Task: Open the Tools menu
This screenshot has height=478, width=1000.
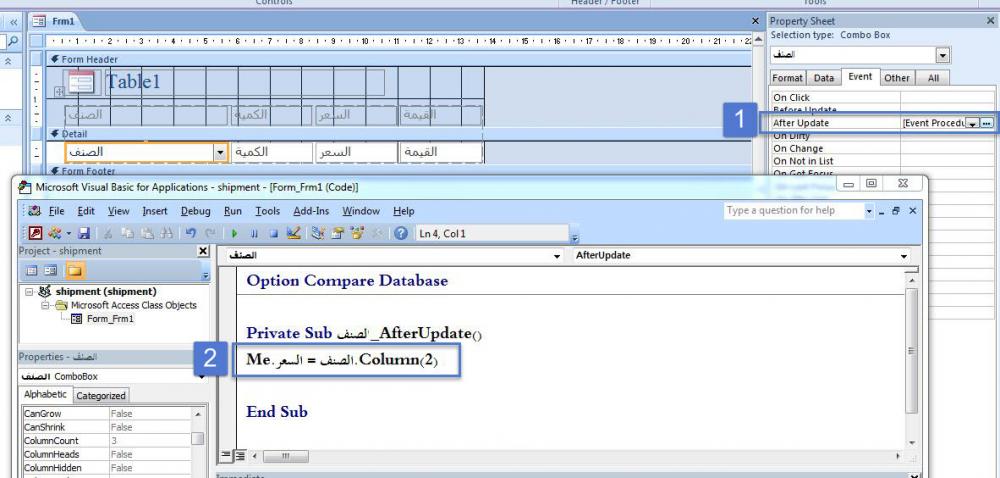Action: click(x=268, y=211)
